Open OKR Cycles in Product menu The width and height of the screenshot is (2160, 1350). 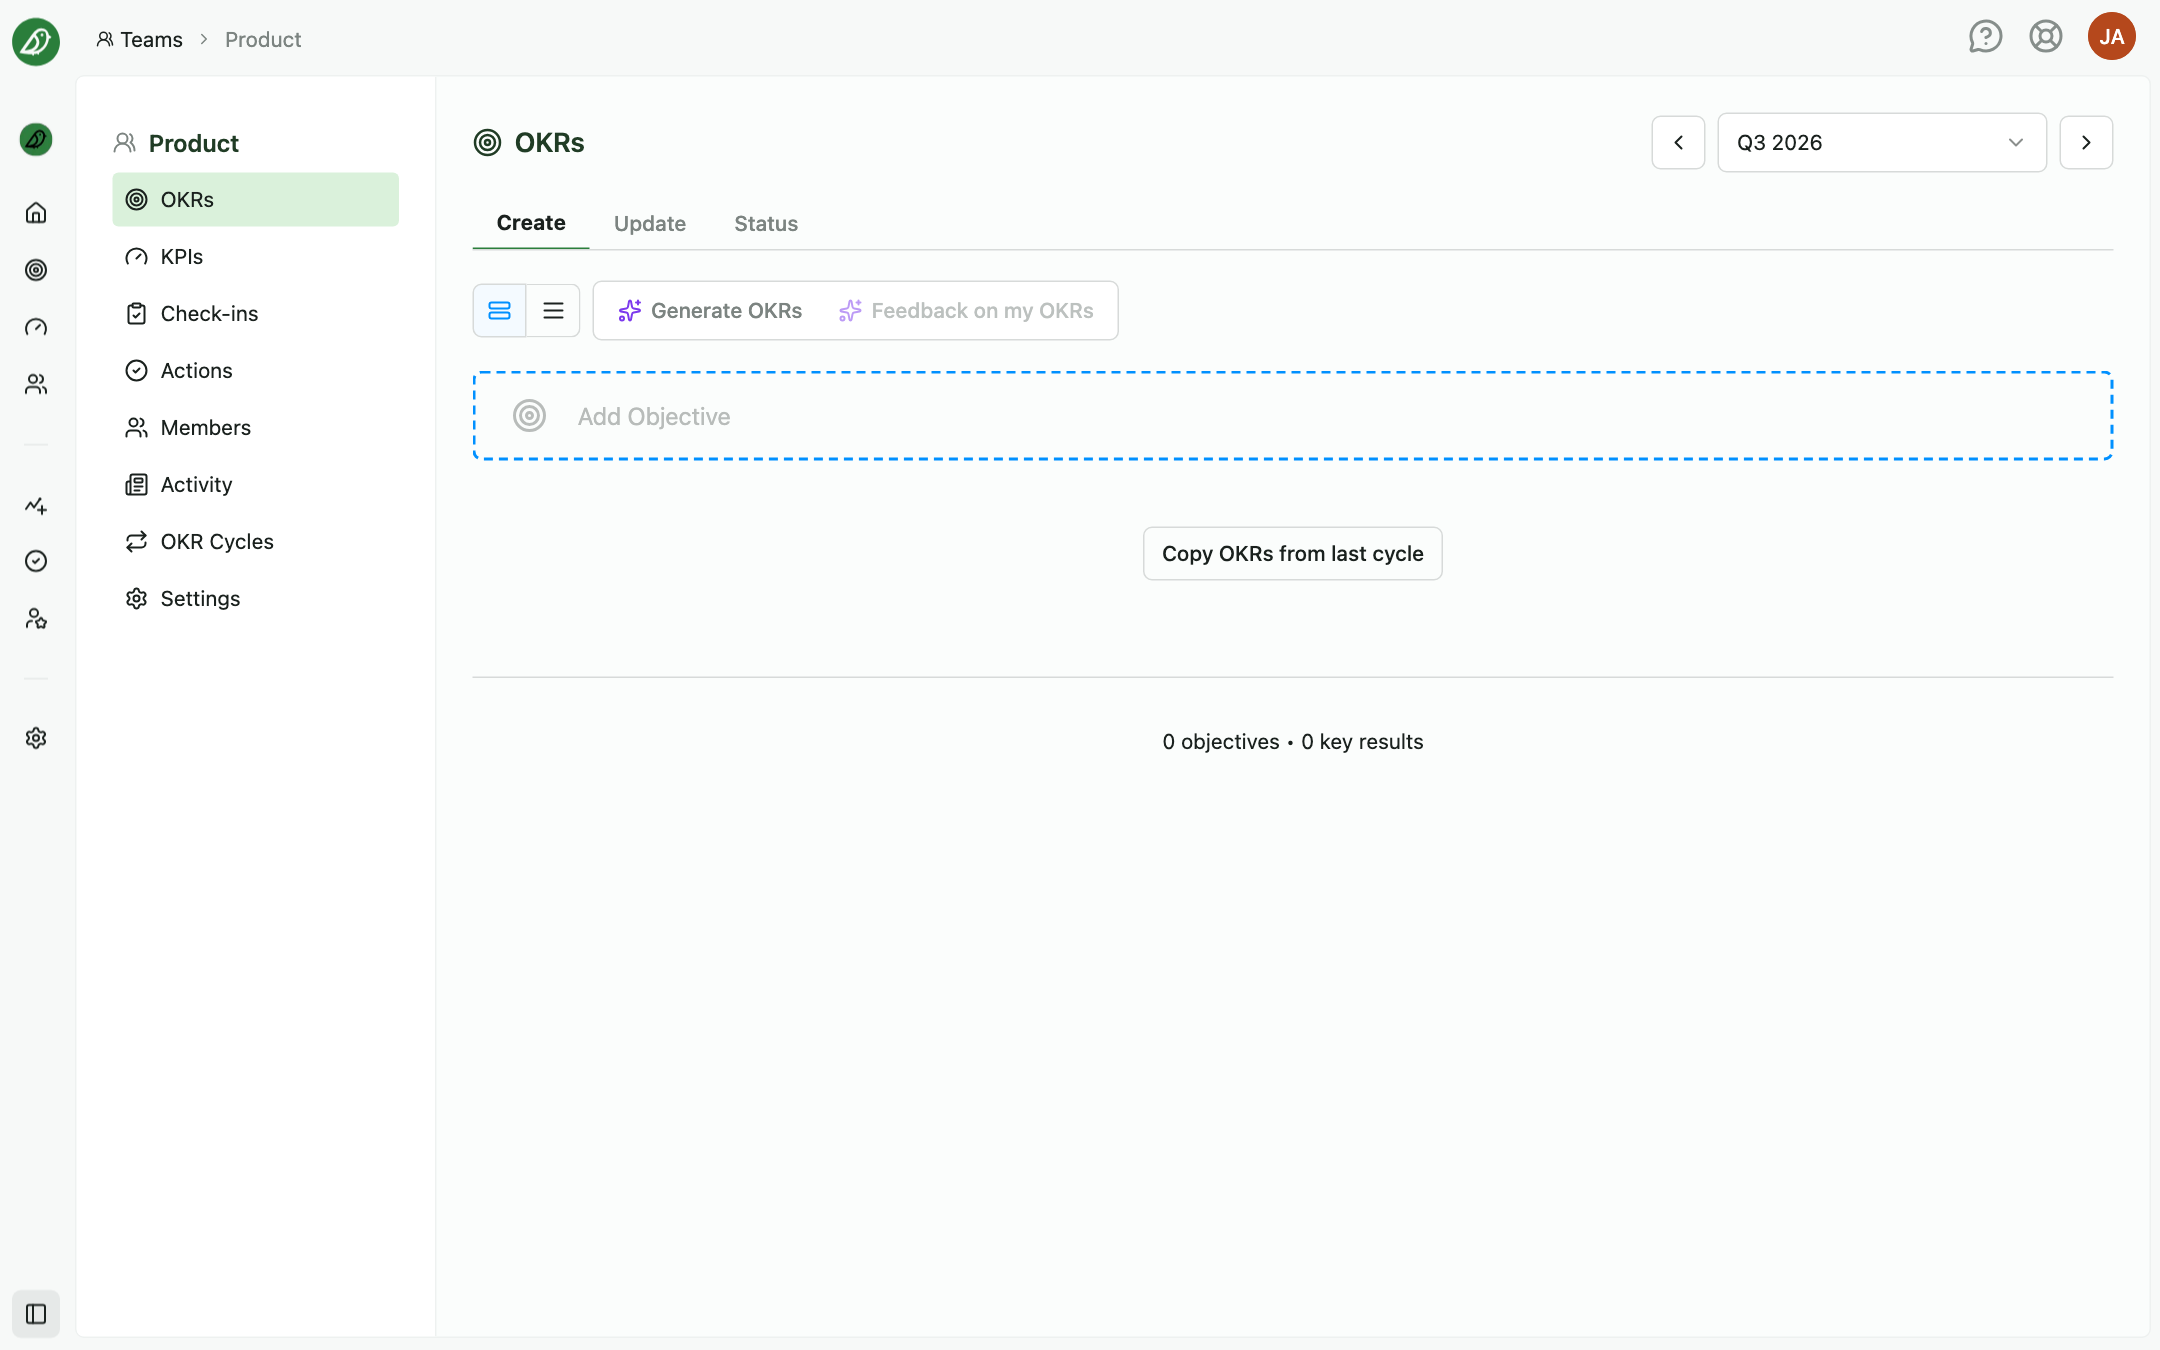click(256, 542)
